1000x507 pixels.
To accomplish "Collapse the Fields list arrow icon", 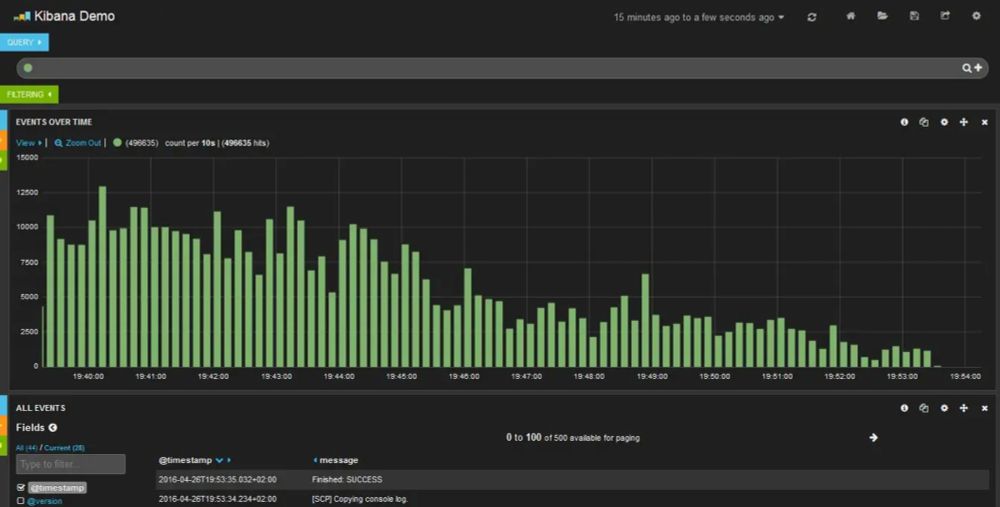I will 53,427.
